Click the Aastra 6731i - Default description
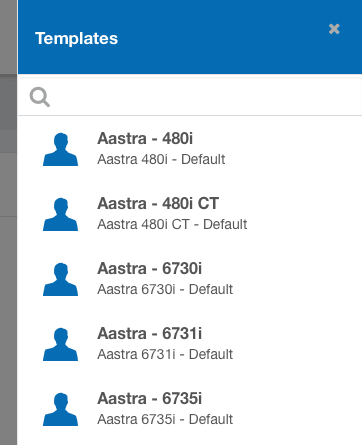This screenshot has width=362, height=445. pyautogui.click(x=165, y=354)
